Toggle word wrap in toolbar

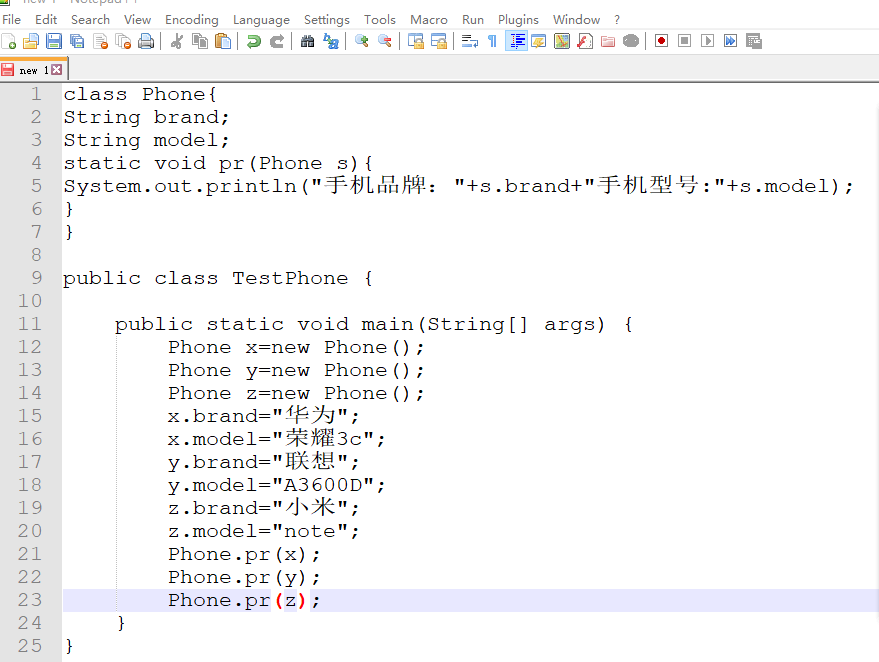(x=469, y=41)
